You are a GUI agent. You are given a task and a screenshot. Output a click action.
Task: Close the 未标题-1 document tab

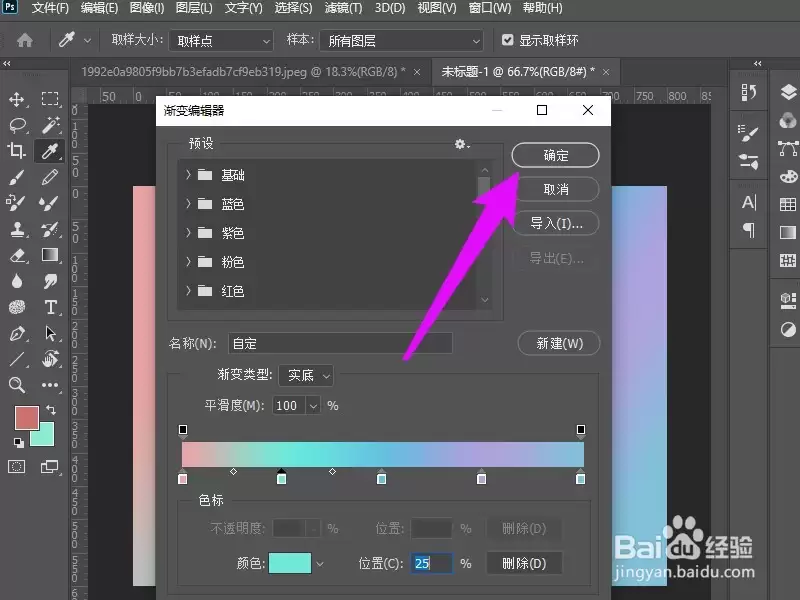[x=606, y=72]
